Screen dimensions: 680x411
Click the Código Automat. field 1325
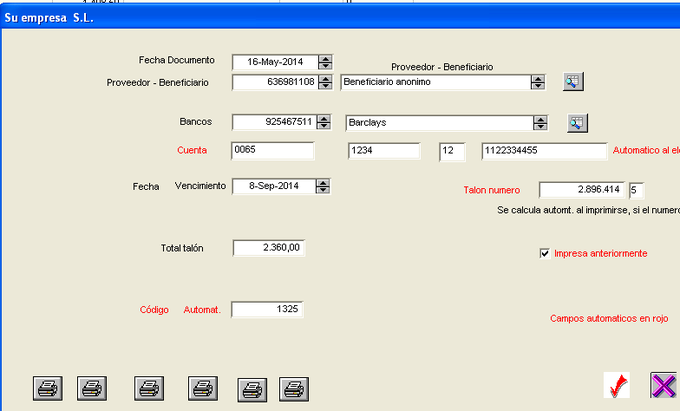pyautogui.click(x=267, y=310)
